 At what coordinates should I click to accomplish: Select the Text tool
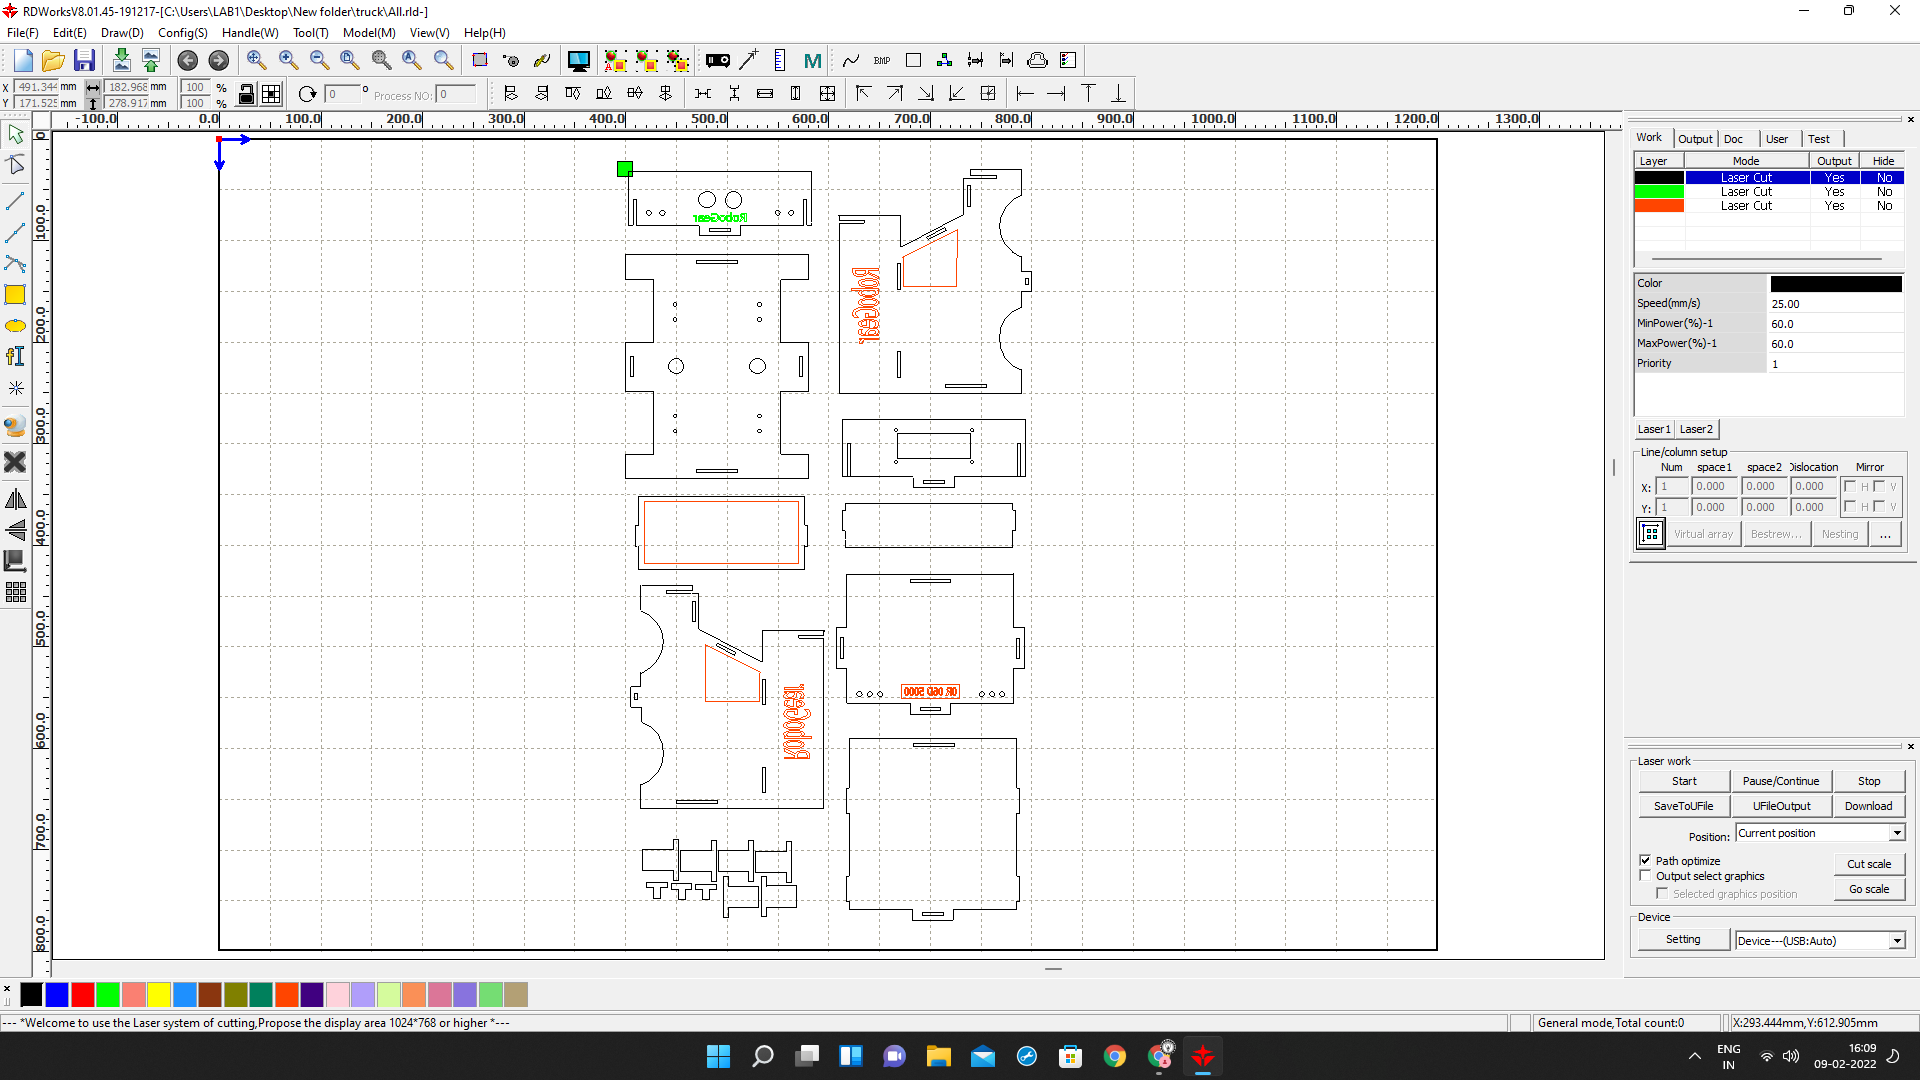(15, 356)
